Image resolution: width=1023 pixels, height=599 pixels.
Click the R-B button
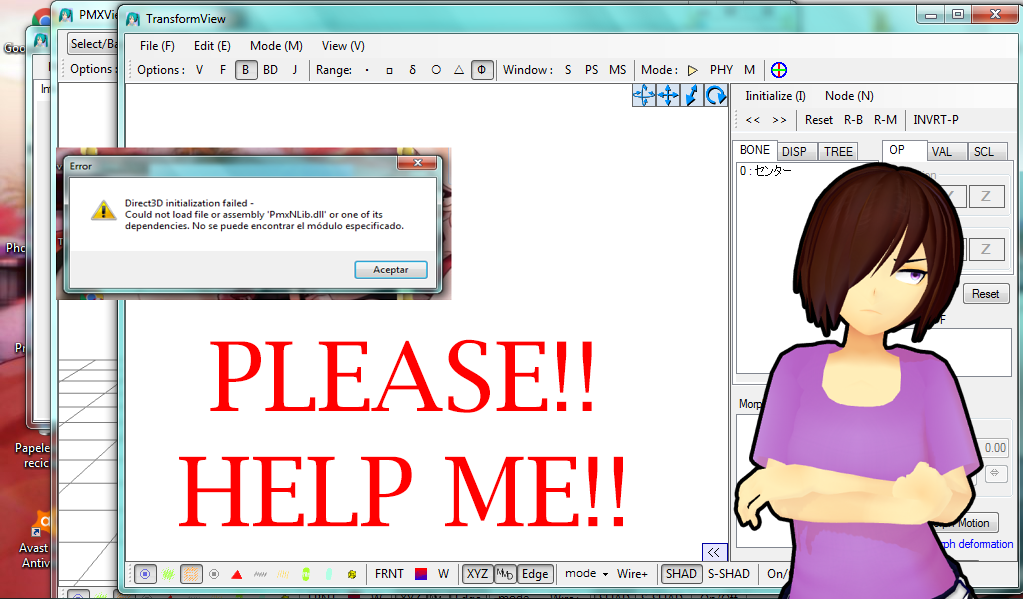853,120
